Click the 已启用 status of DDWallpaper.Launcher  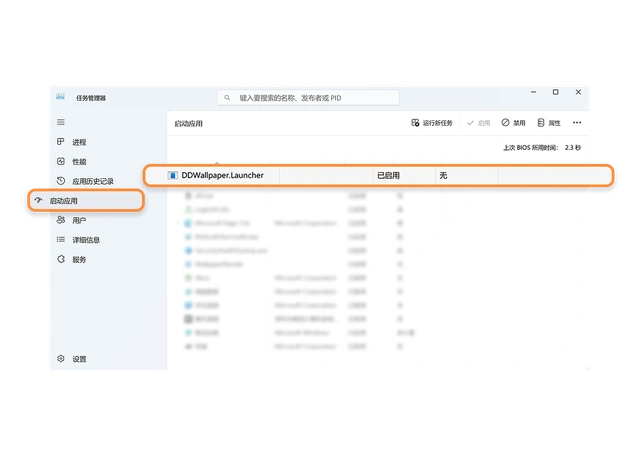point(388,175)
